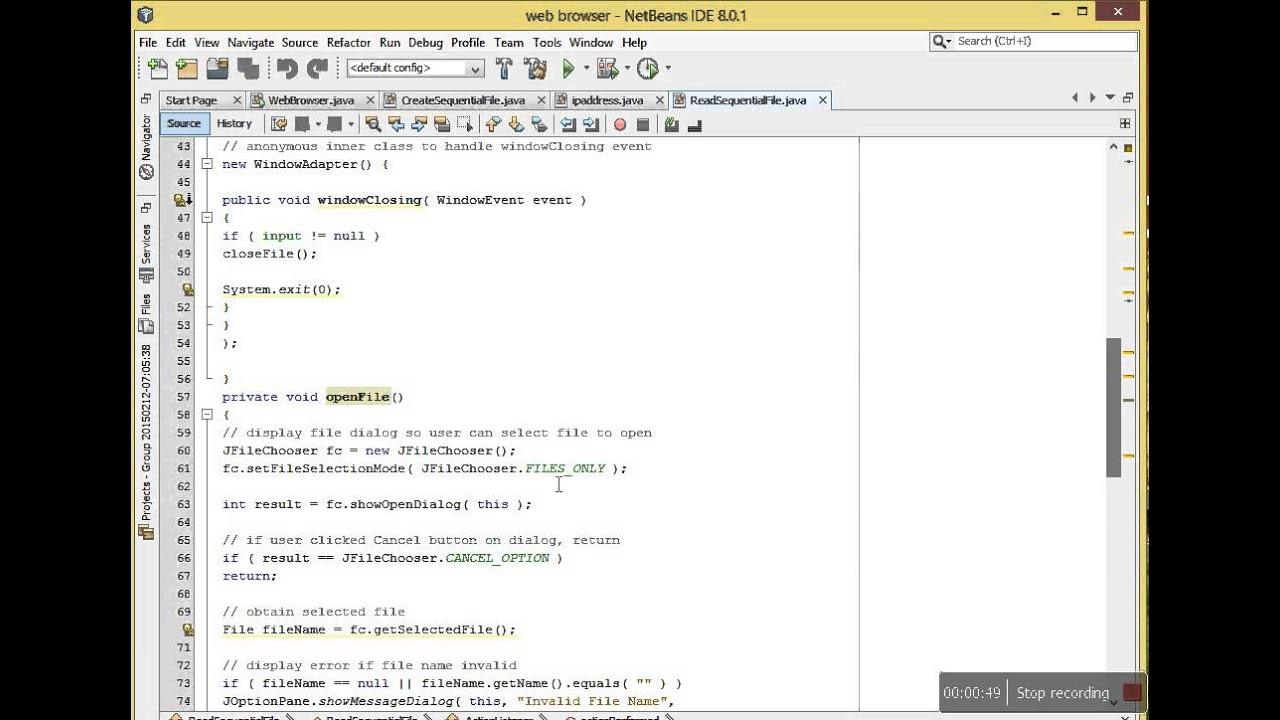Click the Build Project hammer icon
Viewport: 1280px width, 720px height.
pos(504,68)
